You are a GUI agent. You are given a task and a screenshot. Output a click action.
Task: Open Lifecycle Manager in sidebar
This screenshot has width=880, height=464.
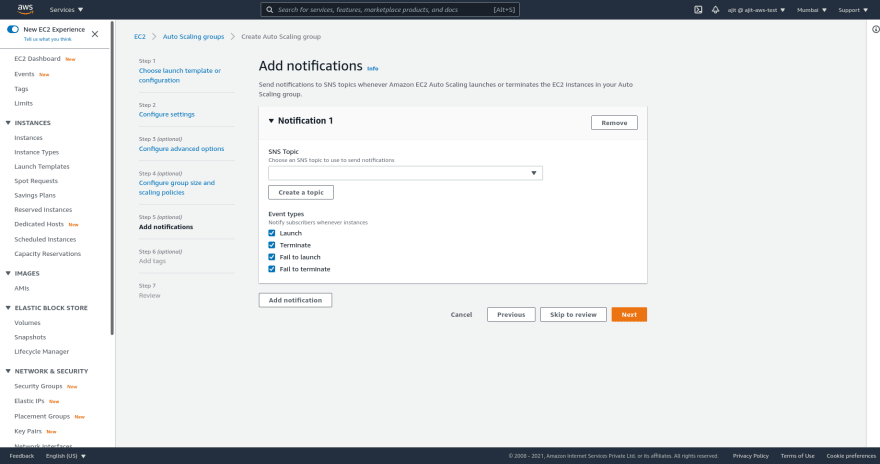42,352
